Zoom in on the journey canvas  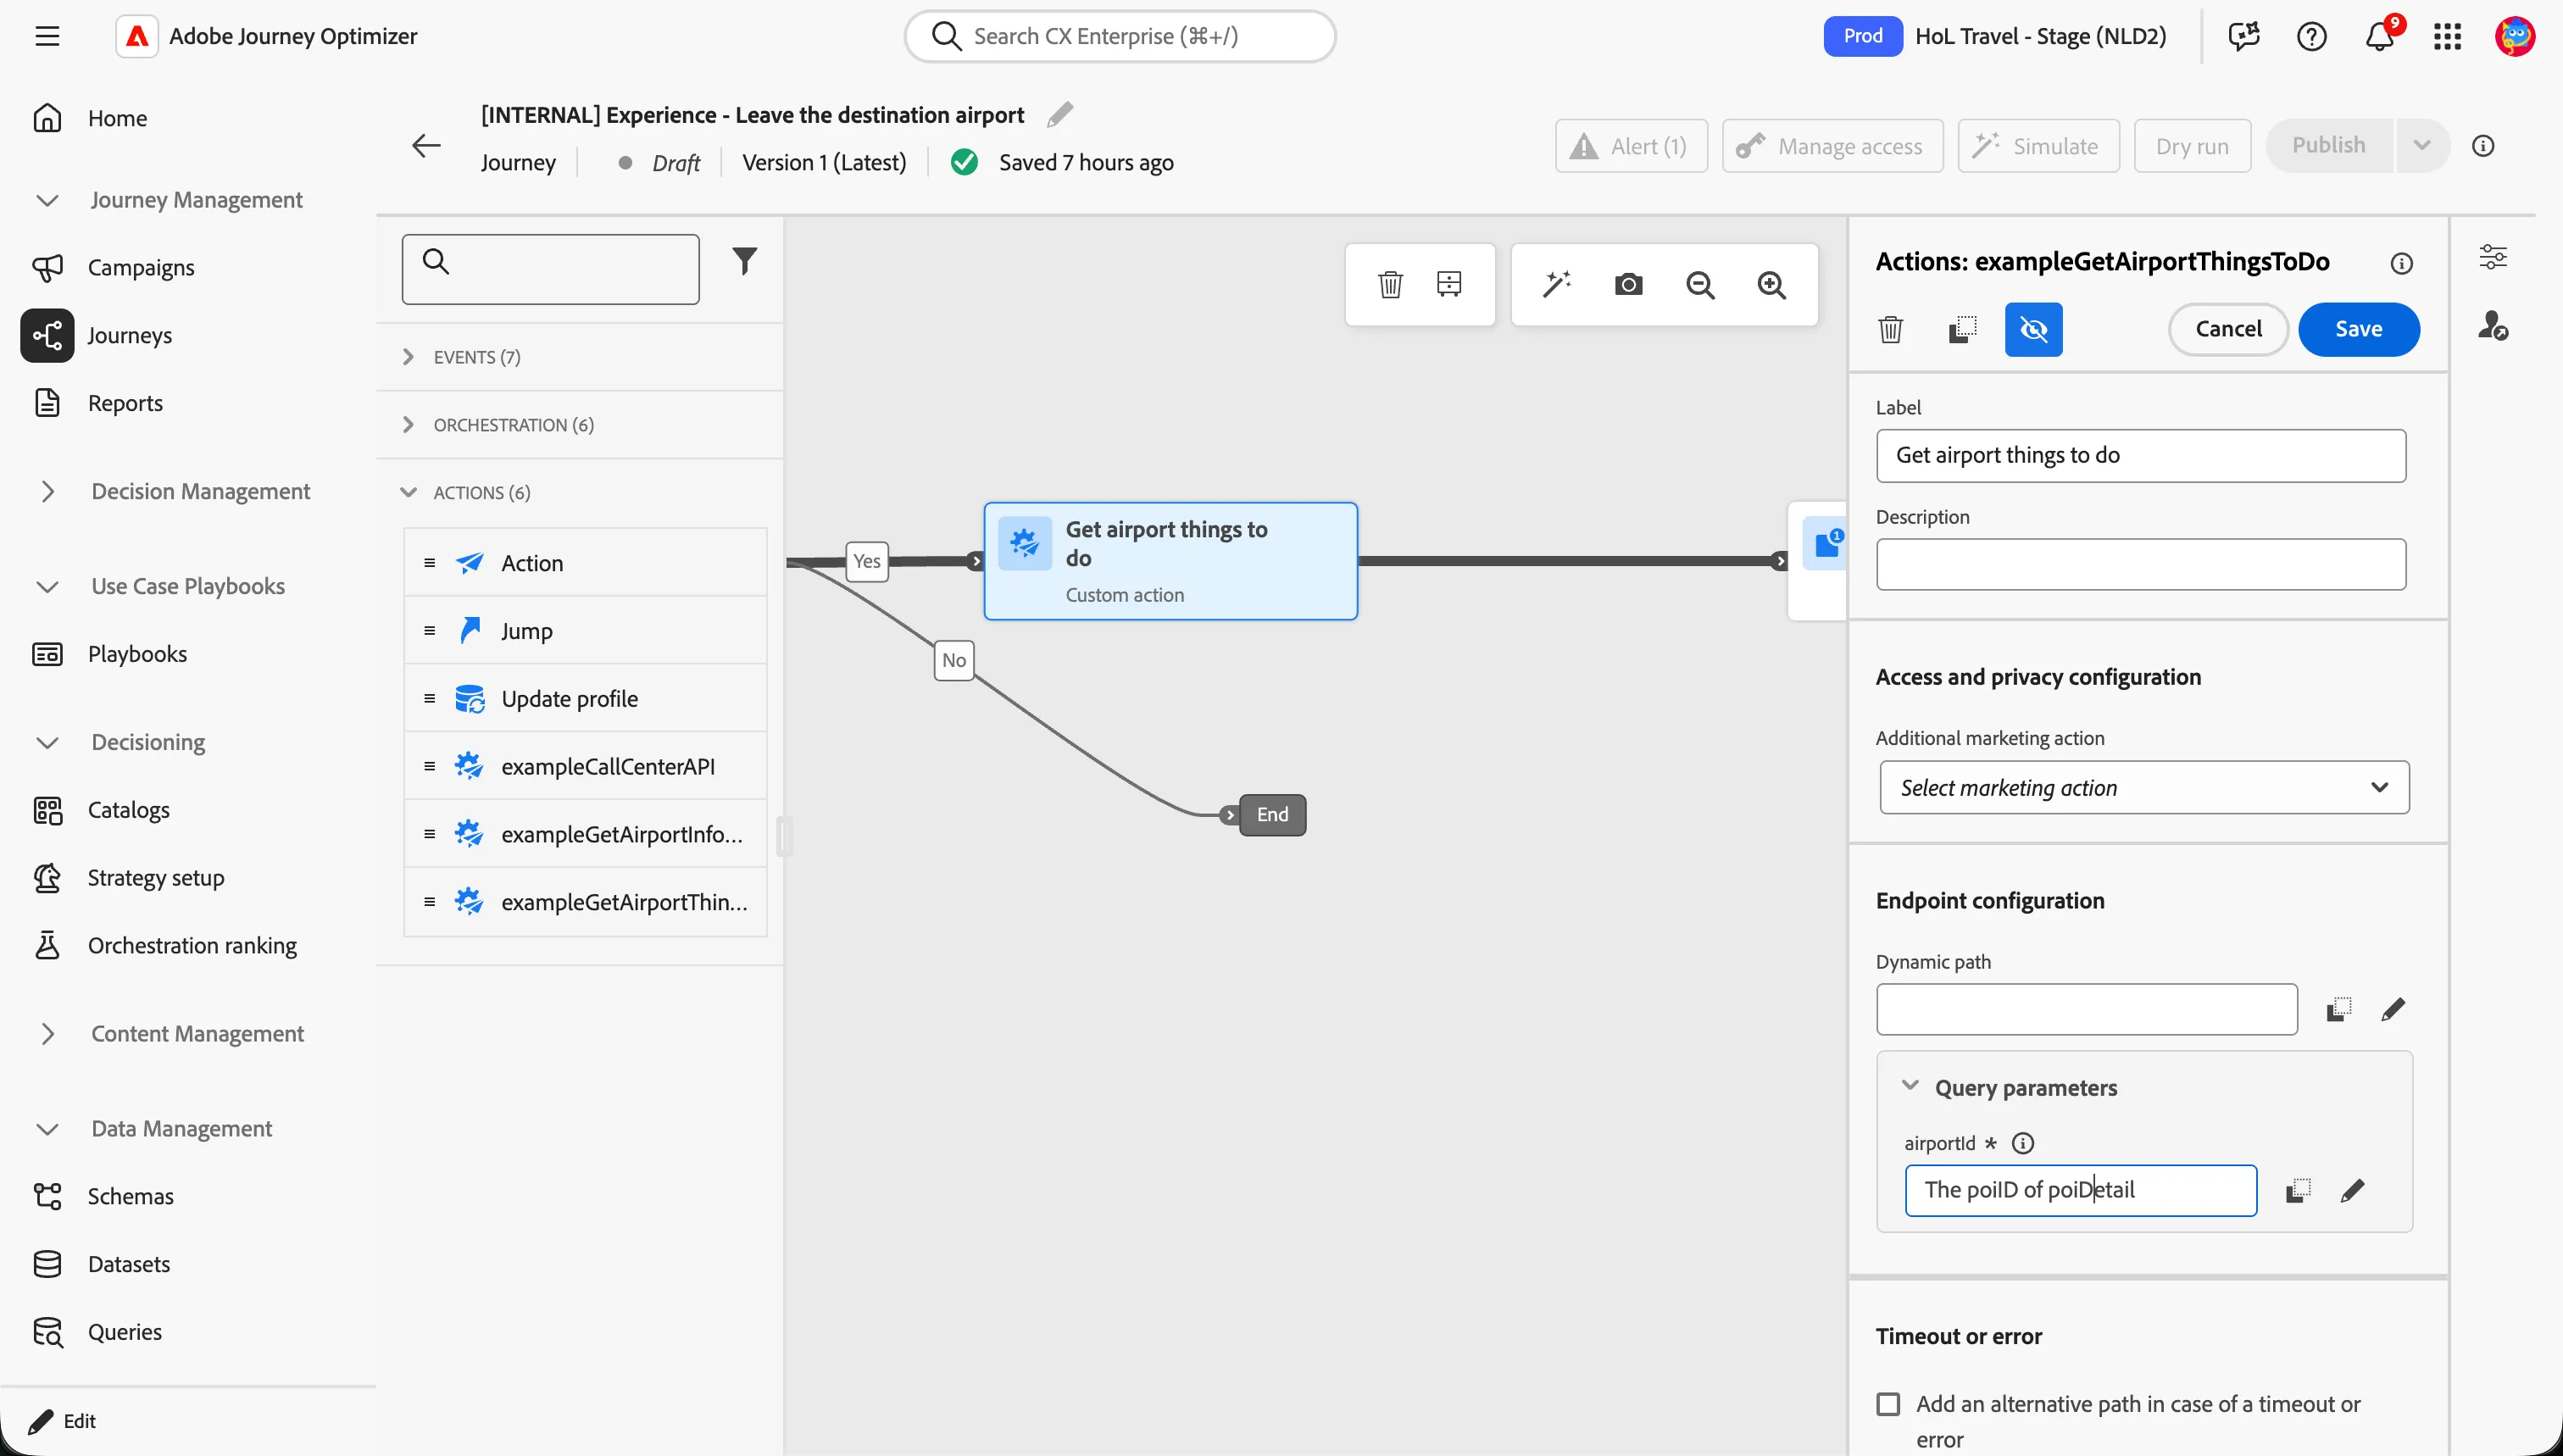coord(1772,285)
